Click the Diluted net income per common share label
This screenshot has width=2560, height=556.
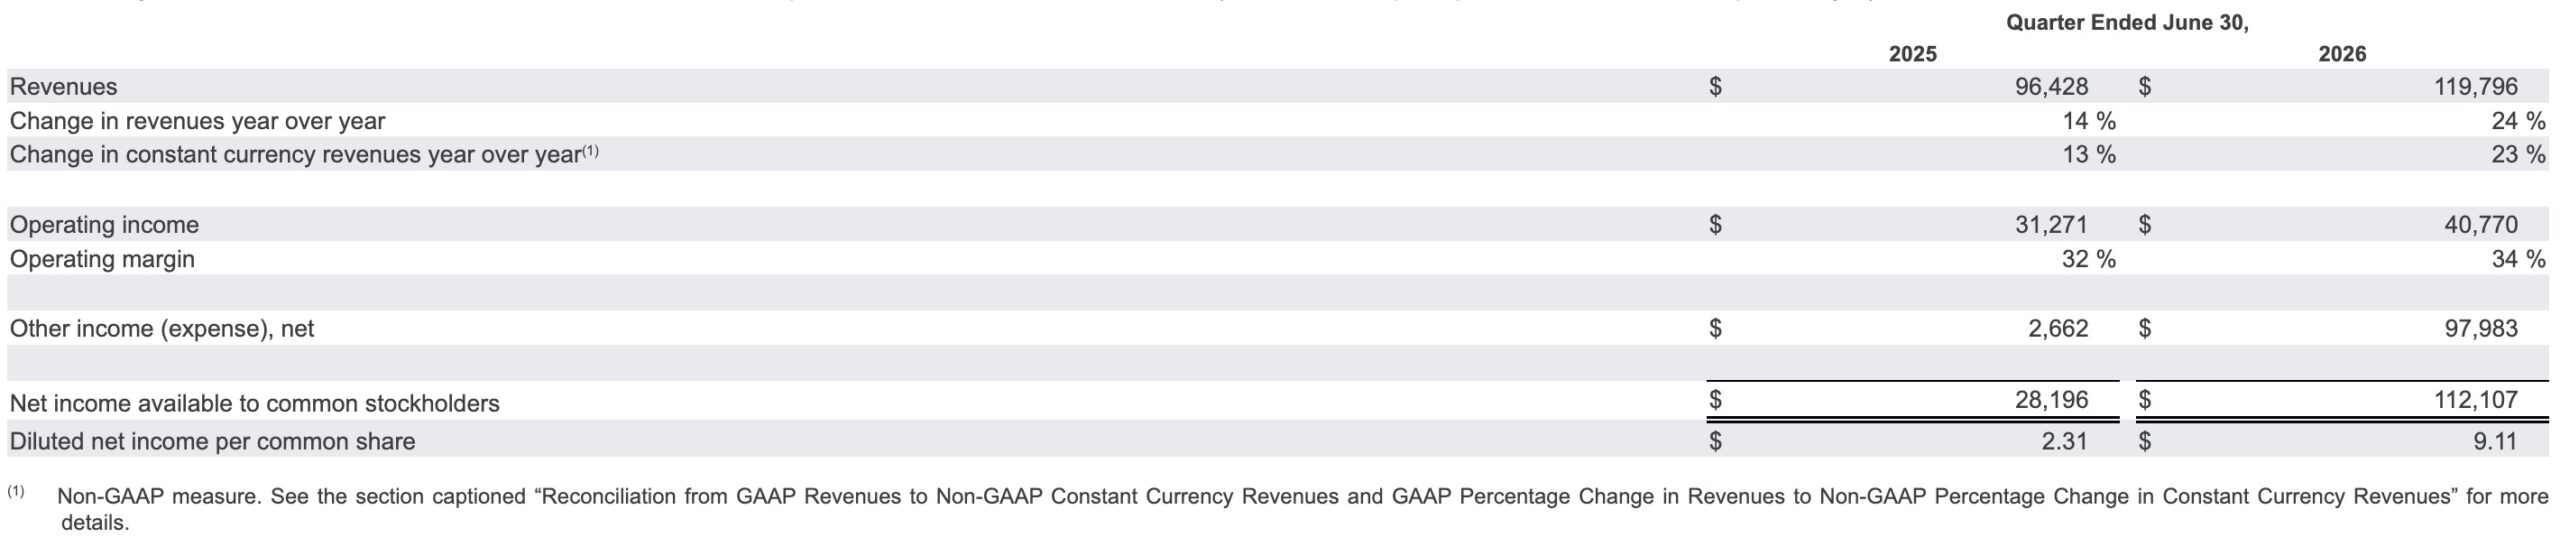[212, 441]
